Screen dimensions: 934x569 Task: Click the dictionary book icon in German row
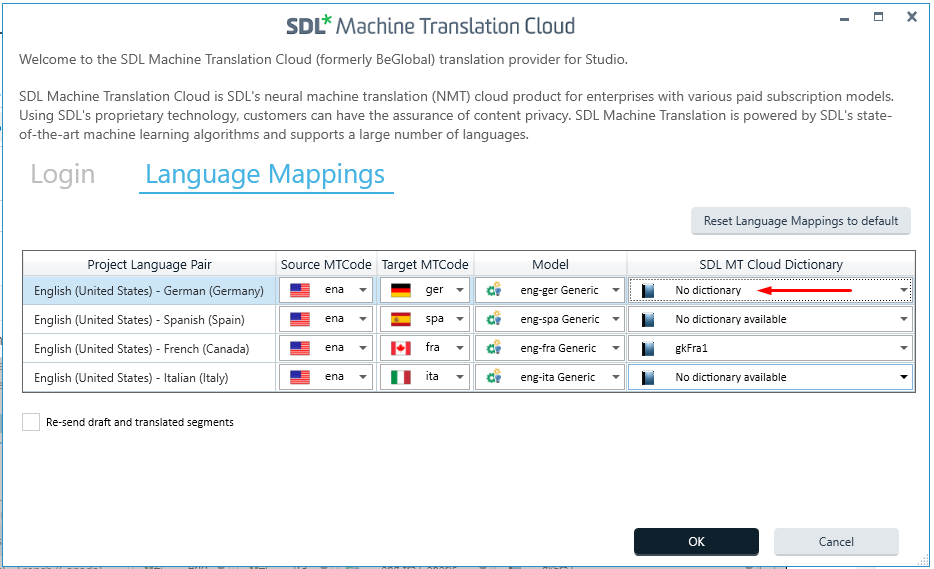(648, 291)
